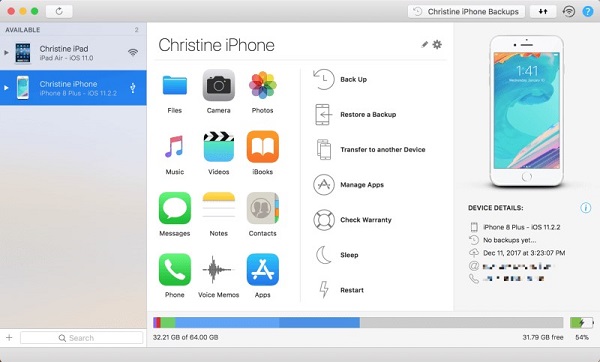600x362 pixels.
Task: Open Voice Memos waveform icon
Action: pos(218,270)
